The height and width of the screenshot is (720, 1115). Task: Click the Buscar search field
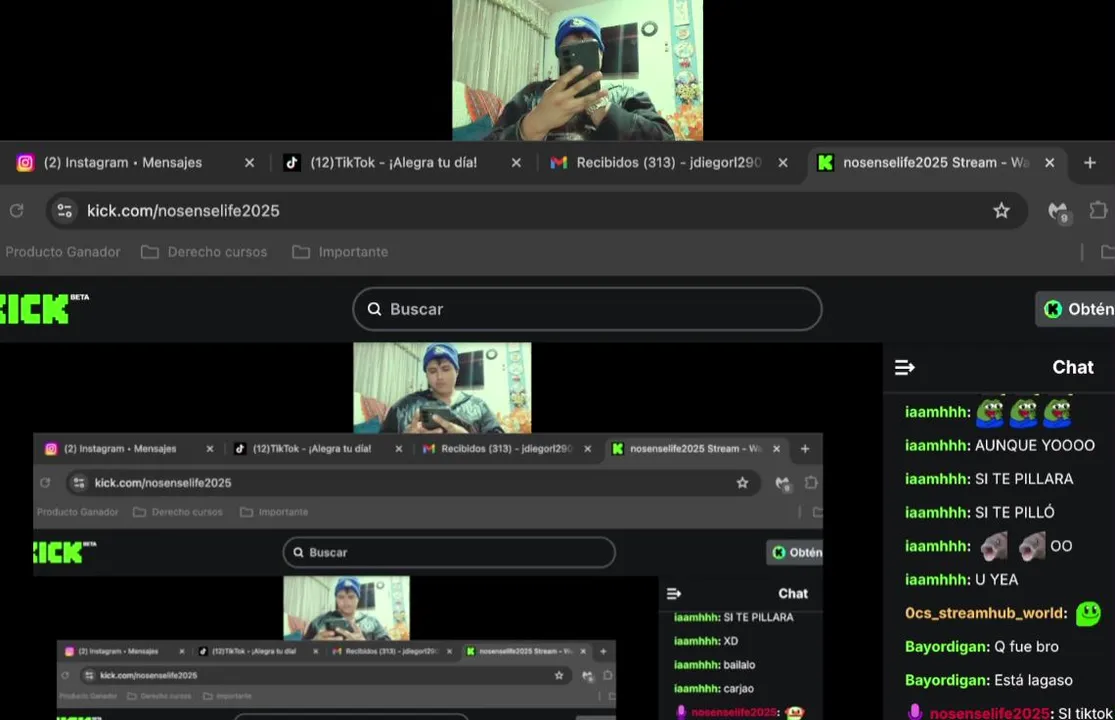pos(587,308)
